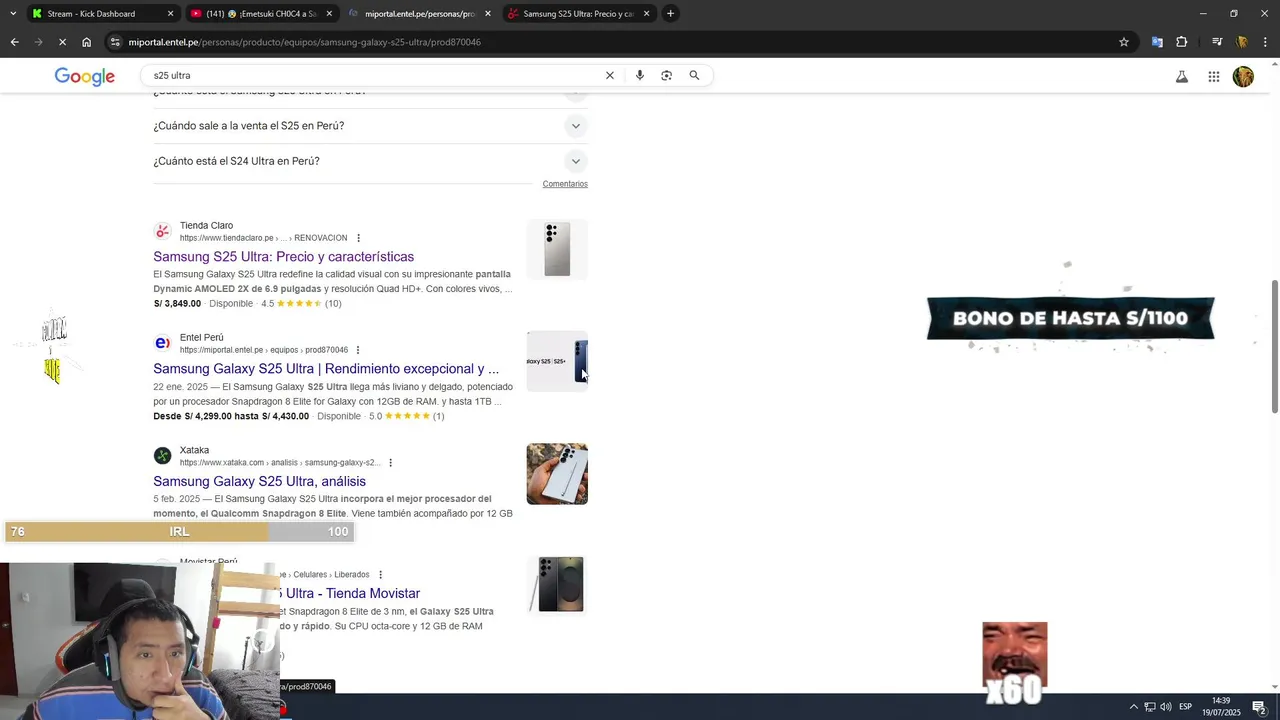This screenshot has width=1280, height=720.
Task: Run the search with the magnifier icon
Action: pyautogui.click(x=694, y=76)
